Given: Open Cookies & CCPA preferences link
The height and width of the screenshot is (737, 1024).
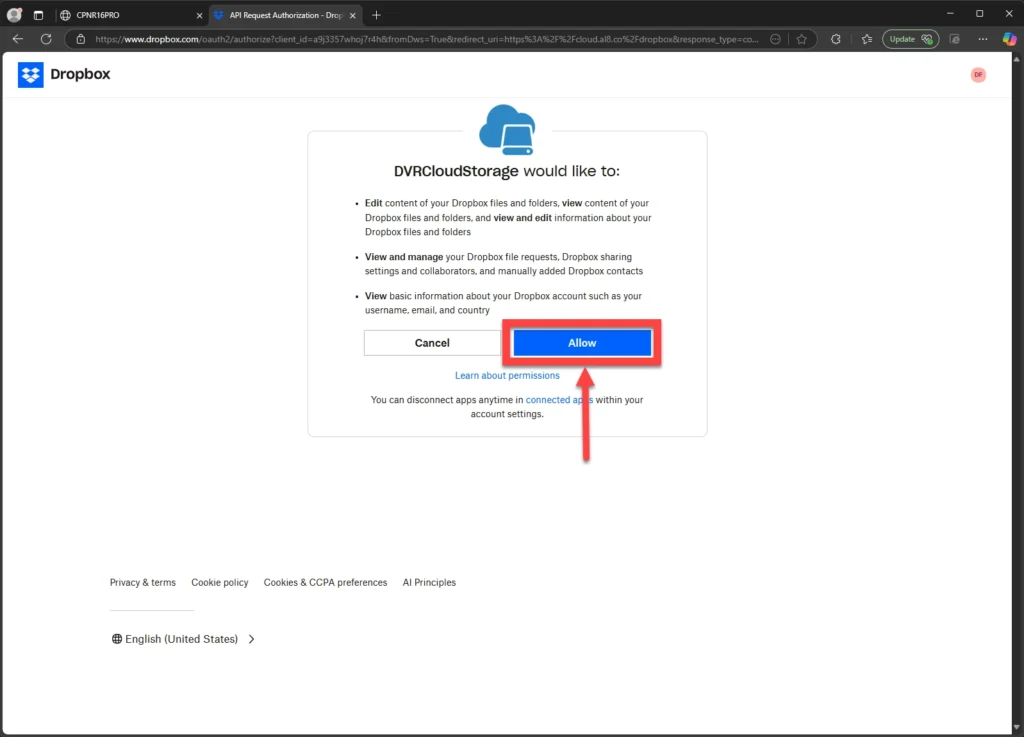Looking at the screenshot, I should coord(325,582).
